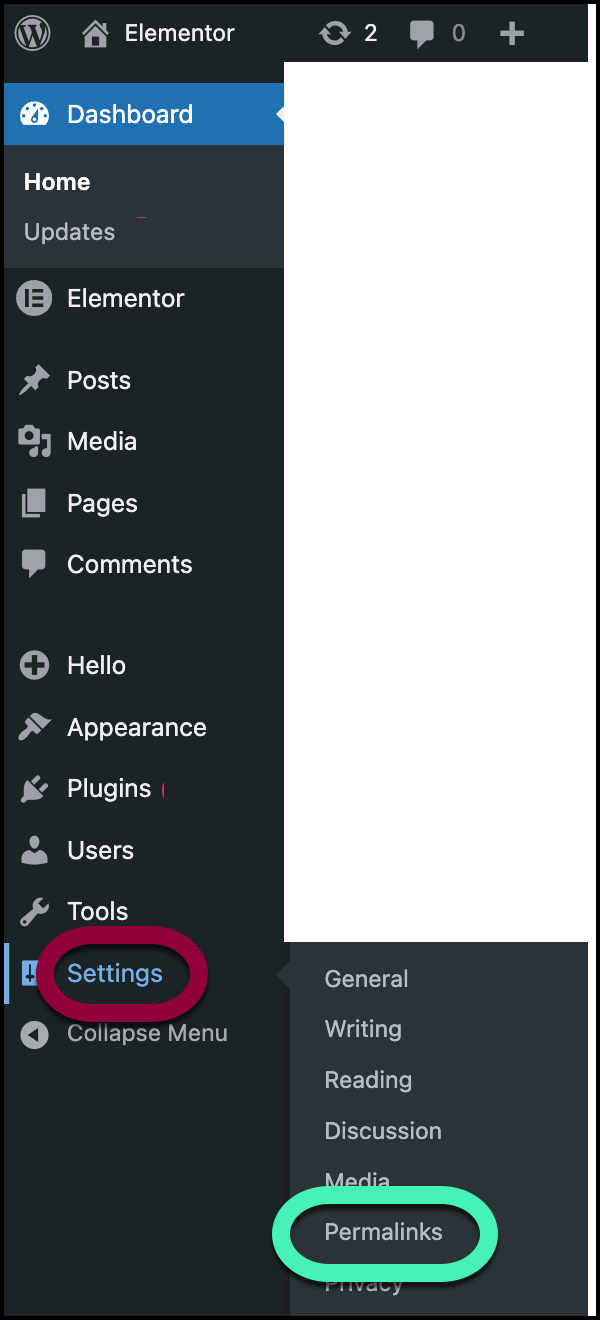
Task: Click the Elementor sidebar icon
Action: pos(34,298)
